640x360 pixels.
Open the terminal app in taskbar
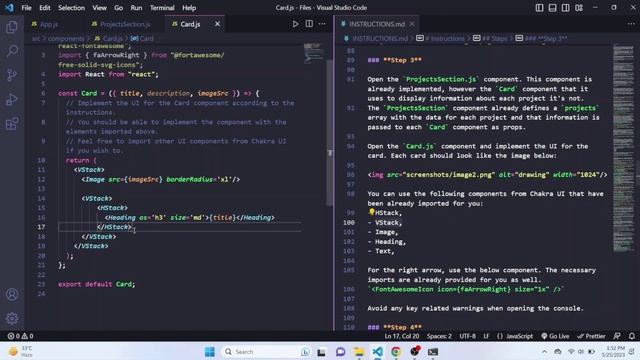(x=433, y=351)
